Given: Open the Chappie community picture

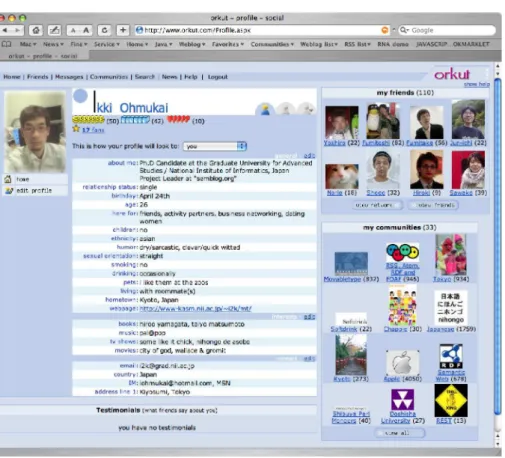Looking at the screenshot, I should pos(402,305).
